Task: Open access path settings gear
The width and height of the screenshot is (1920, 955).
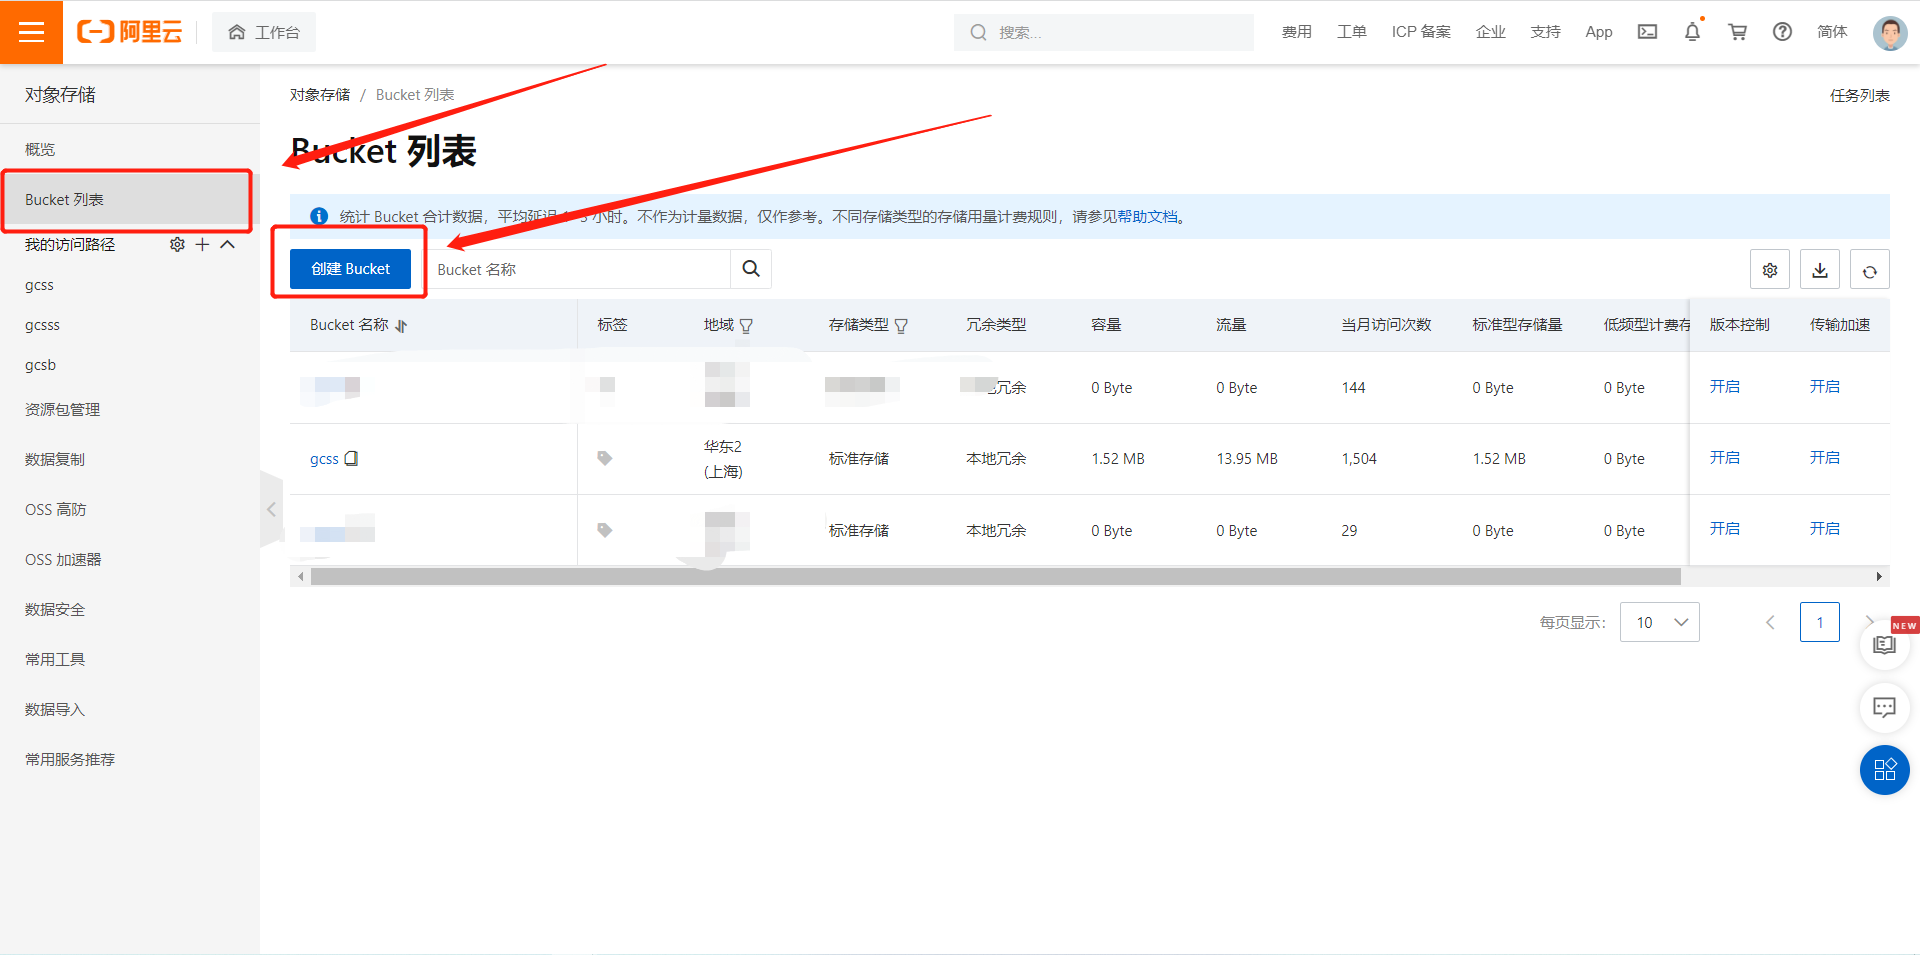Action: (x=177, y=244)
